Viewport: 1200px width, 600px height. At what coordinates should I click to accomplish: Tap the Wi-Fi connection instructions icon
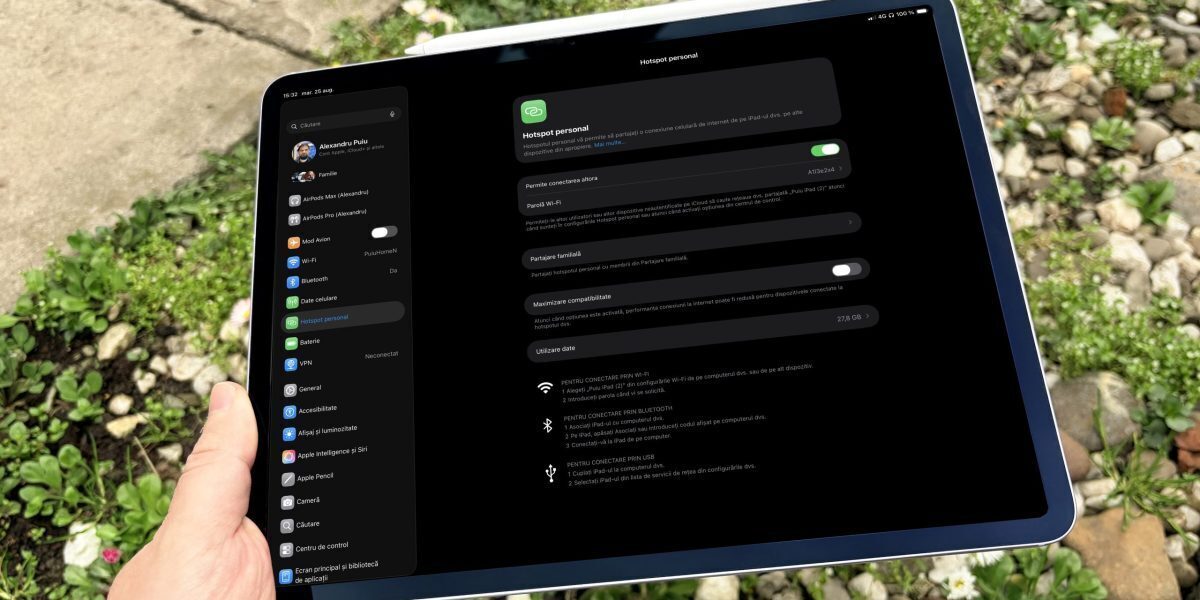545,387
